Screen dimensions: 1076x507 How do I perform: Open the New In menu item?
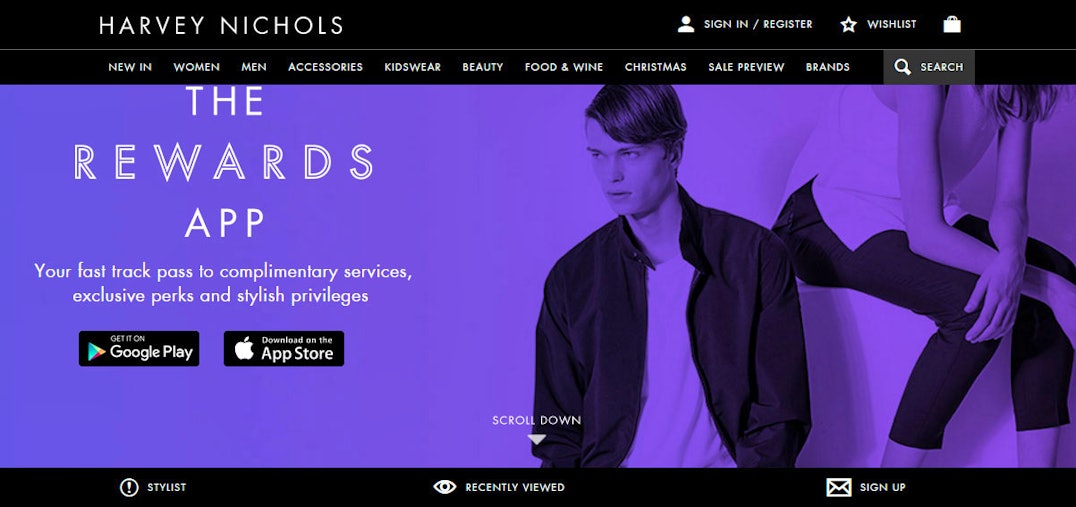pos(130,67)
